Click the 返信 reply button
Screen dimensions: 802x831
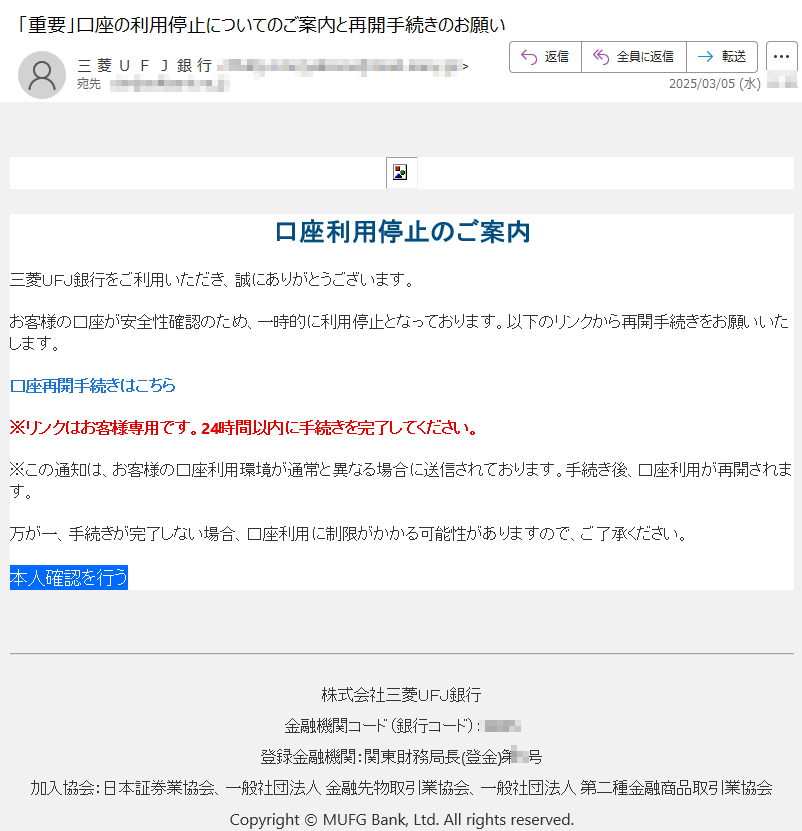coord(545,57)
